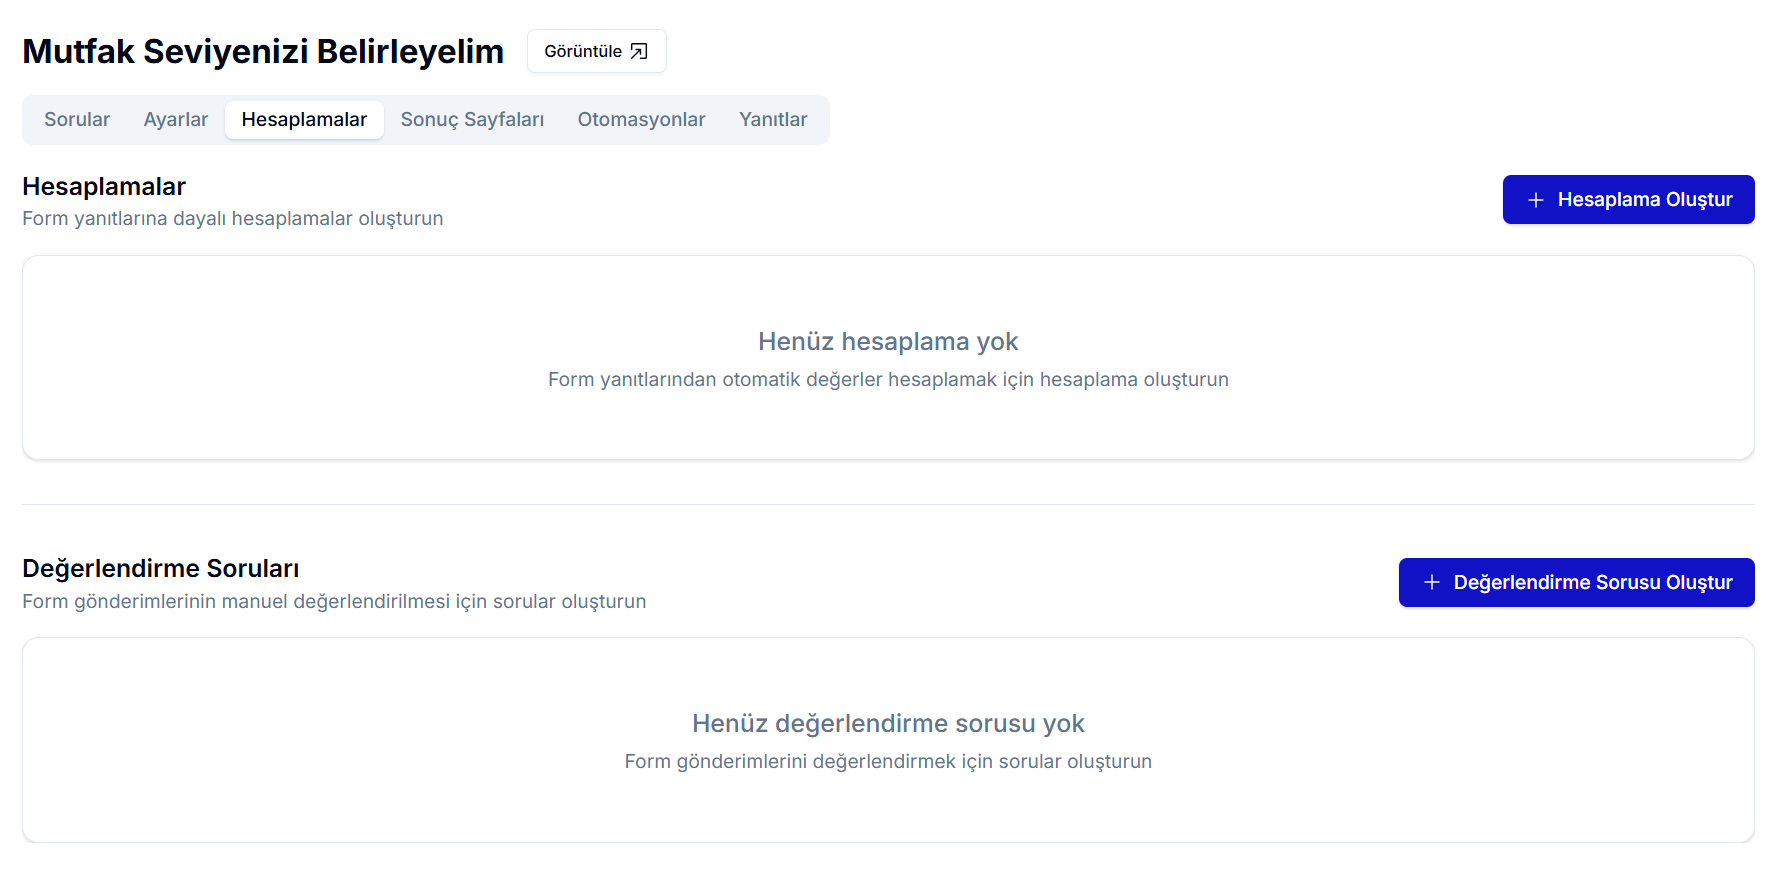1779x869 pixels.
Task: Click the plus icon on Hesaplama Oluştur
Action: point(1535,200)
